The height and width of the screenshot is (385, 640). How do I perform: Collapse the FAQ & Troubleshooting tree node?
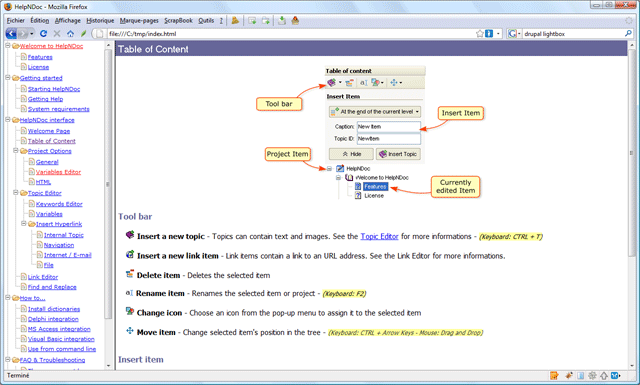click(x=8, y=359)
